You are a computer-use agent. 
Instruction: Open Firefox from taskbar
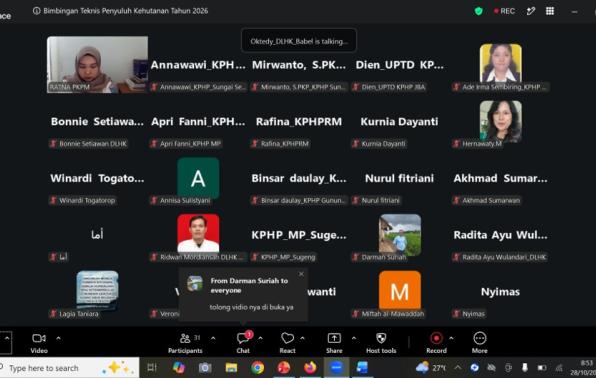pyautogui.click(x=310, y=367)
